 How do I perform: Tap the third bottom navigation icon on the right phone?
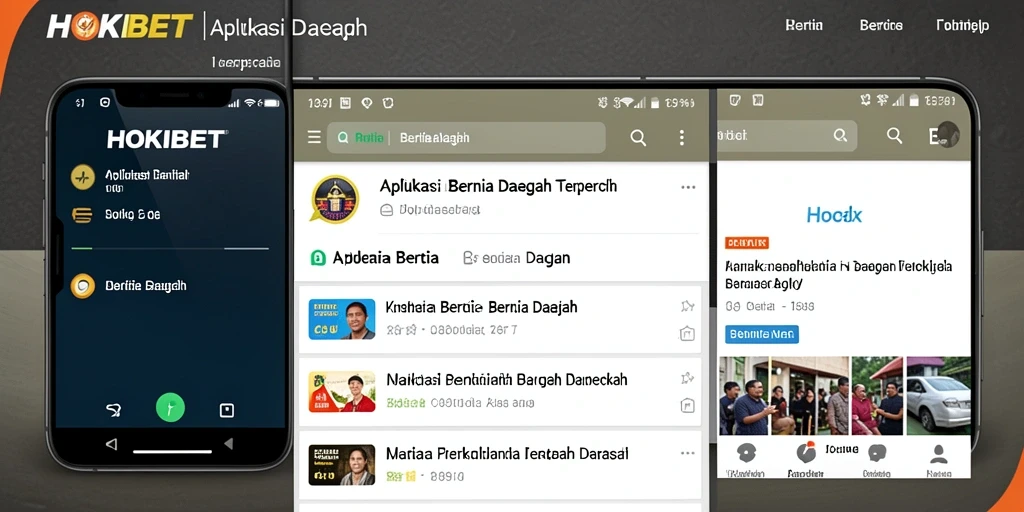tap(877, 453)
